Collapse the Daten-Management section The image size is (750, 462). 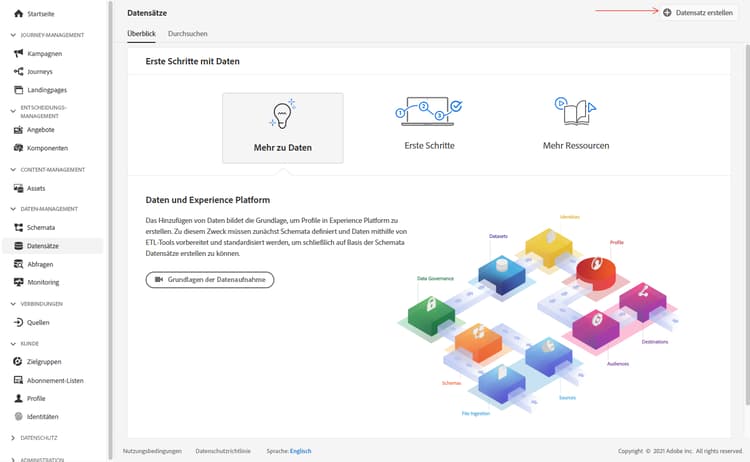(13, 209)
